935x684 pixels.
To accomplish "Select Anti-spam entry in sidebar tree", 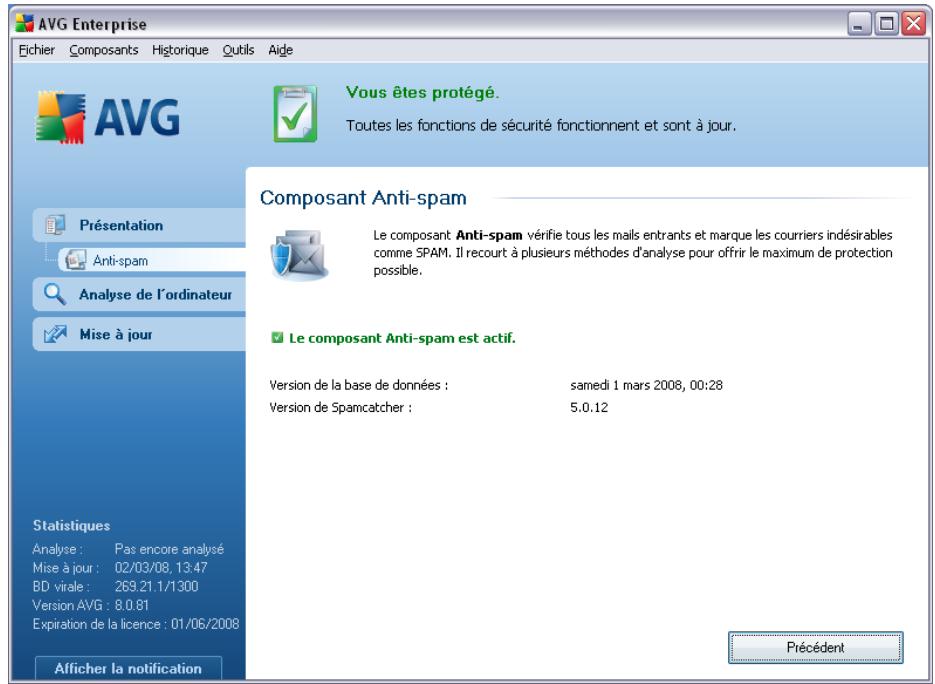I will coord(151,261).
